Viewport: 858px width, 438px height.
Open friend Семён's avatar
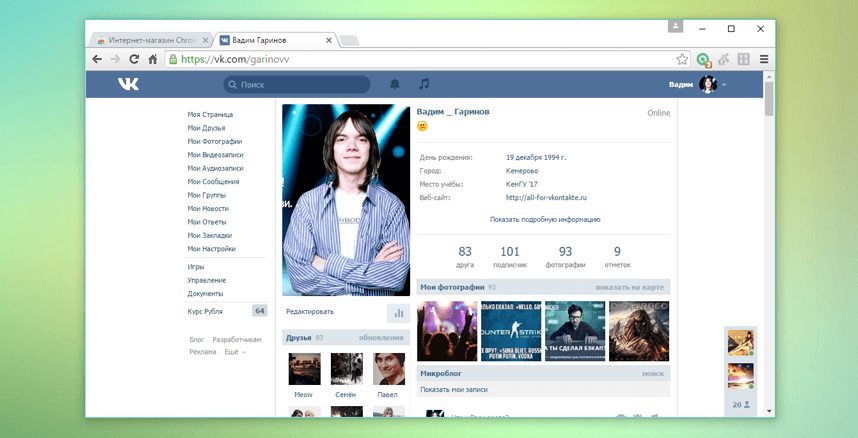[x=346, y=369]
